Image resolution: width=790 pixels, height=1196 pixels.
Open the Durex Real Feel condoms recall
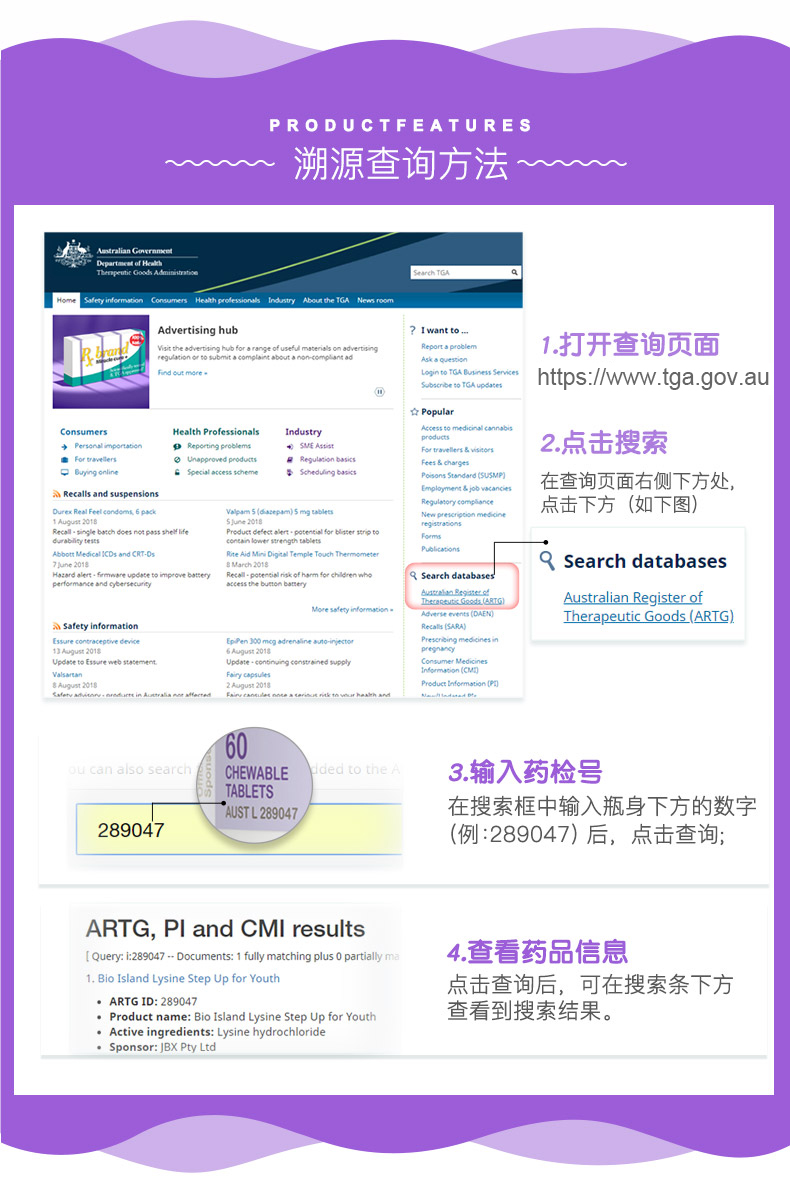pyautogui.click(x=104, y=511)
